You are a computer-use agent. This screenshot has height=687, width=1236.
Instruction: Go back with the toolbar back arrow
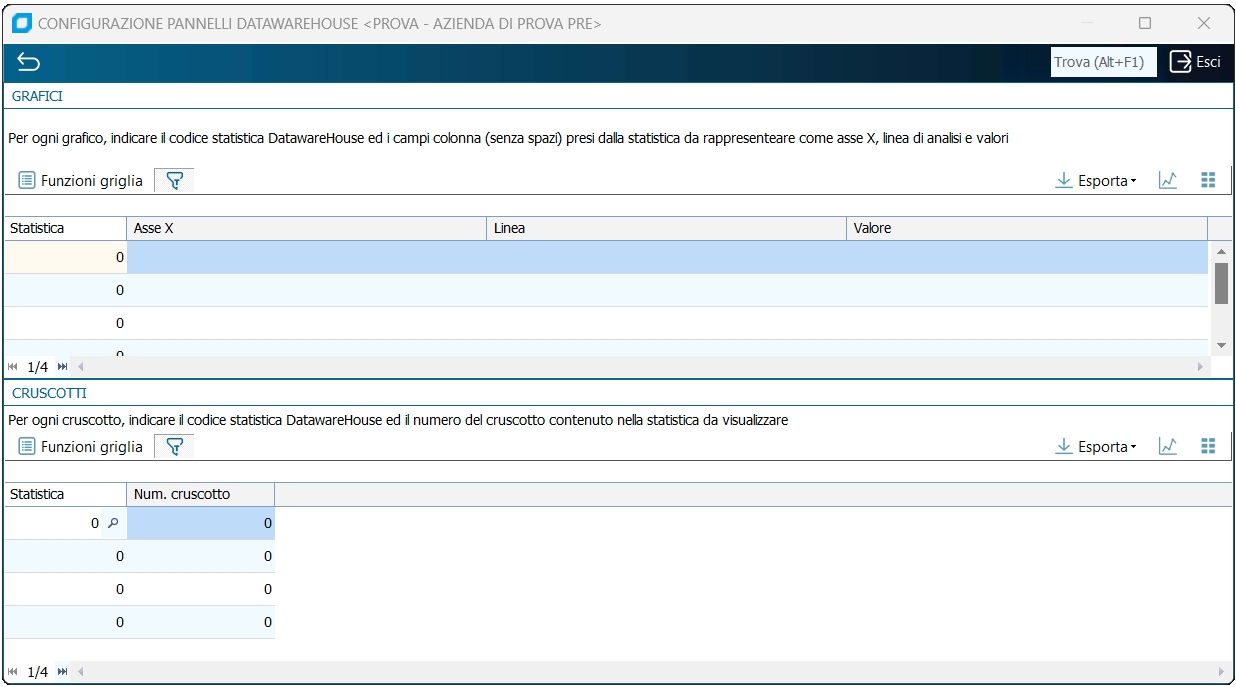pos(28,62)
